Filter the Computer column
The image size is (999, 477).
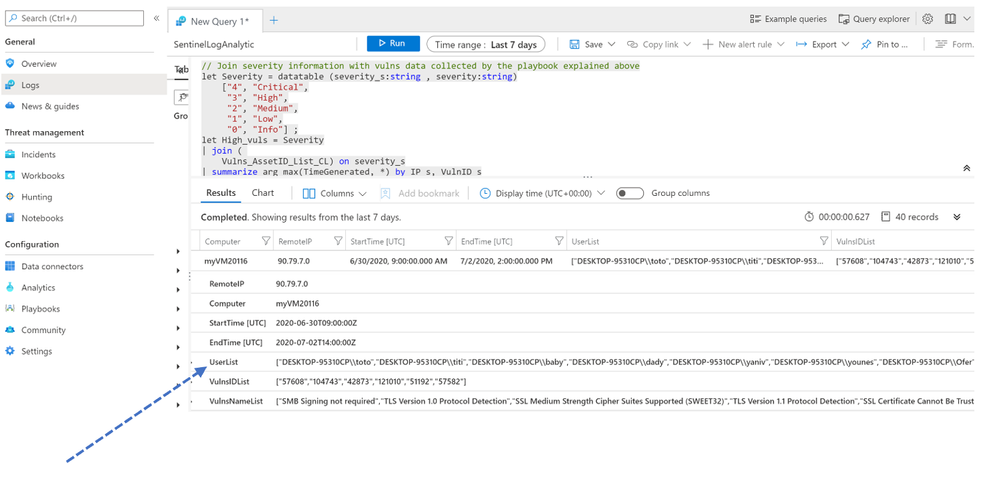click(266, 241)
